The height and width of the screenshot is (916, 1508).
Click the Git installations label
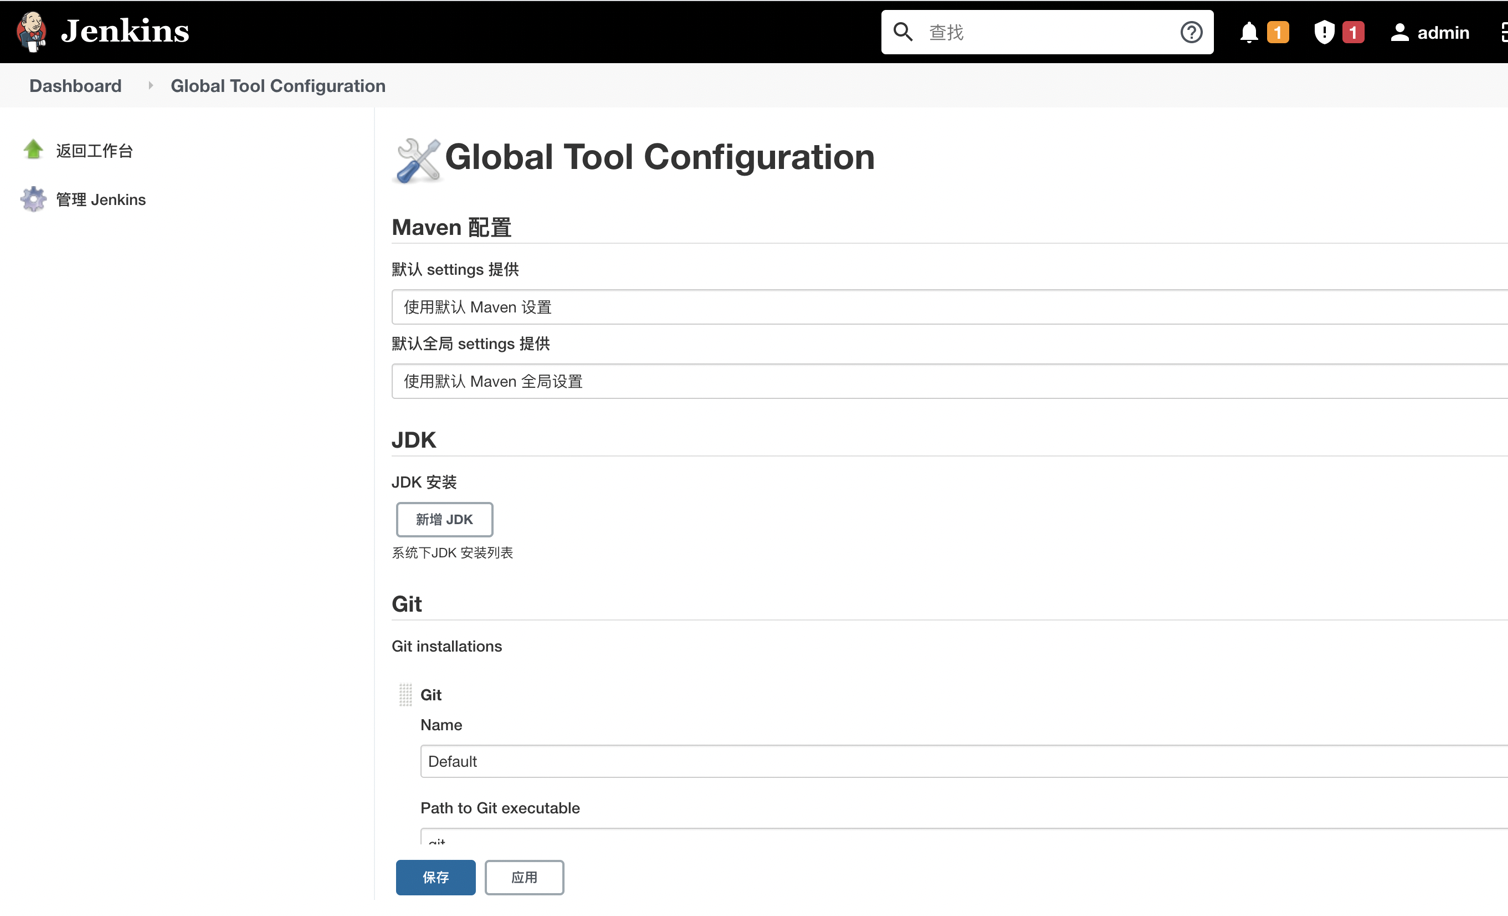447,647
